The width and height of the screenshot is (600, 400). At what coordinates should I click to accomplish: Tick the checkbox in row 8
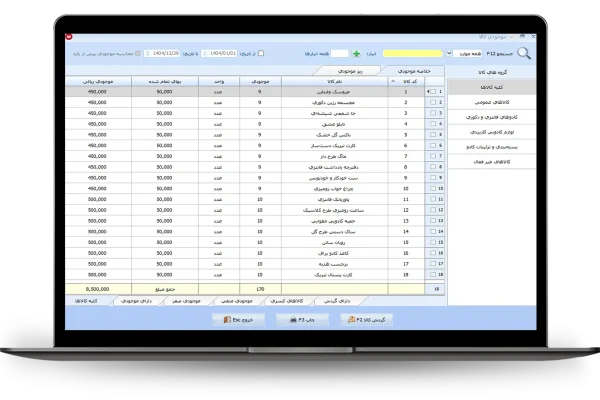click(x=433, y=167)
